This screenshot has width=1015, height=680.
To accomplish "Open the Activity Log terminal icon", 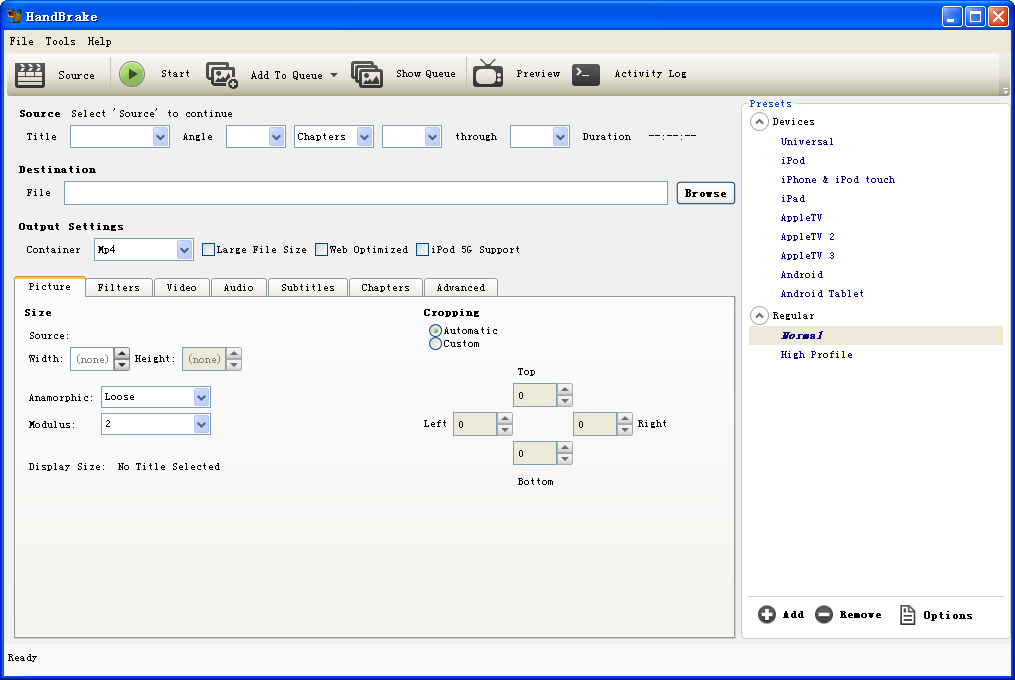I will point(586,74).
